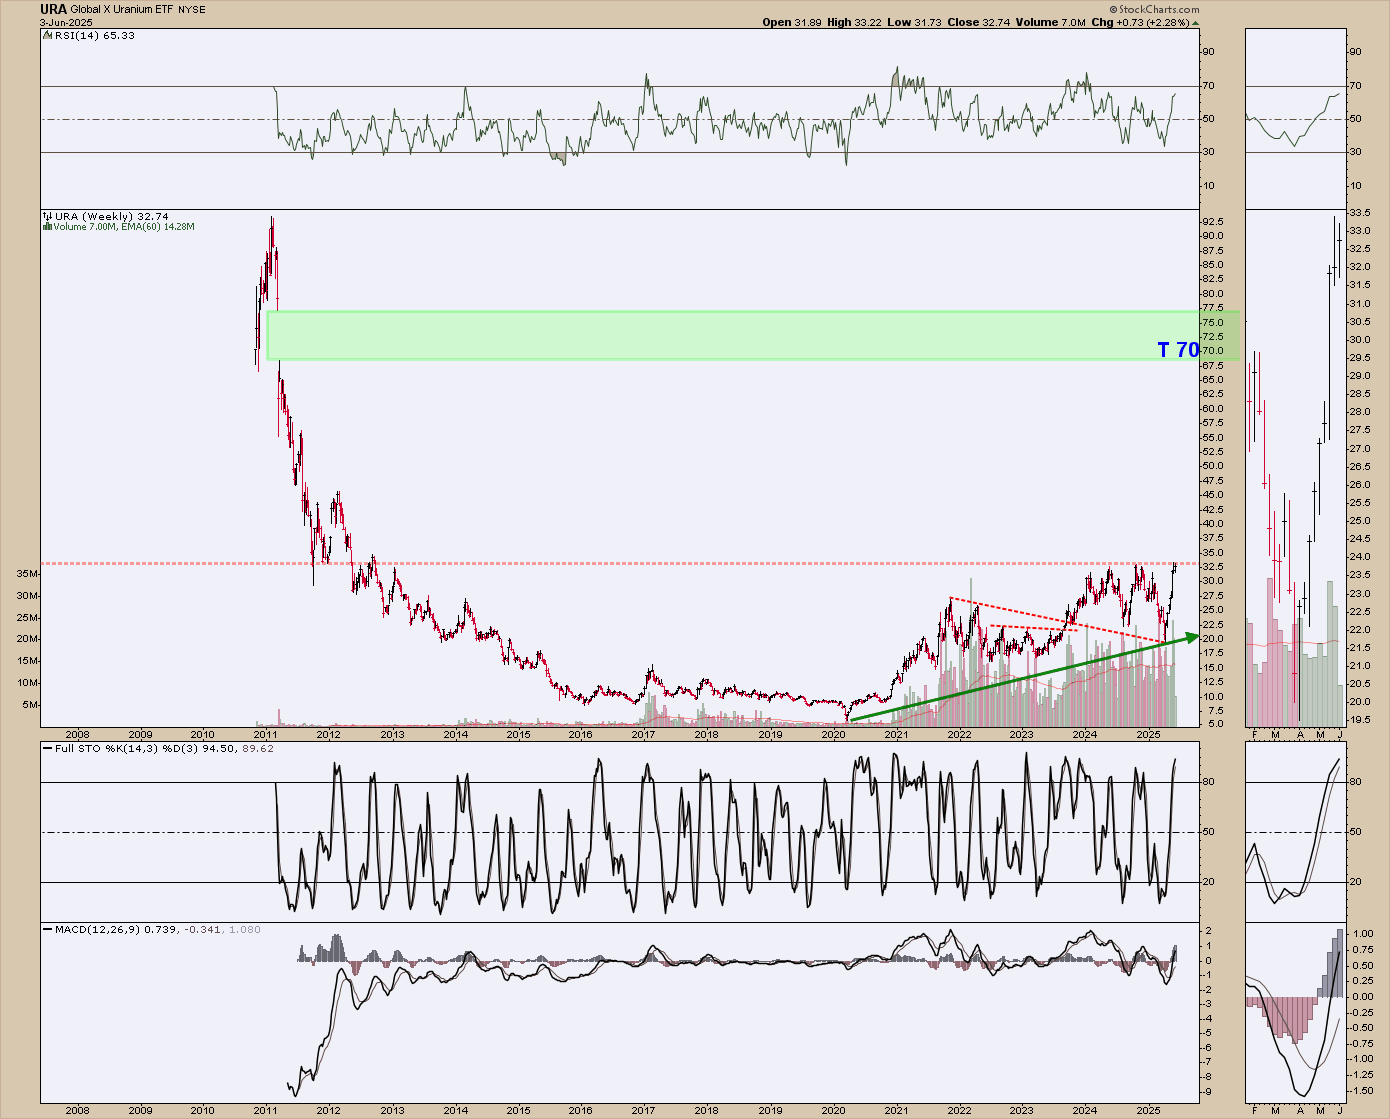Click the RSI(14) 65.33 indicator label

[x=94, y=35]
